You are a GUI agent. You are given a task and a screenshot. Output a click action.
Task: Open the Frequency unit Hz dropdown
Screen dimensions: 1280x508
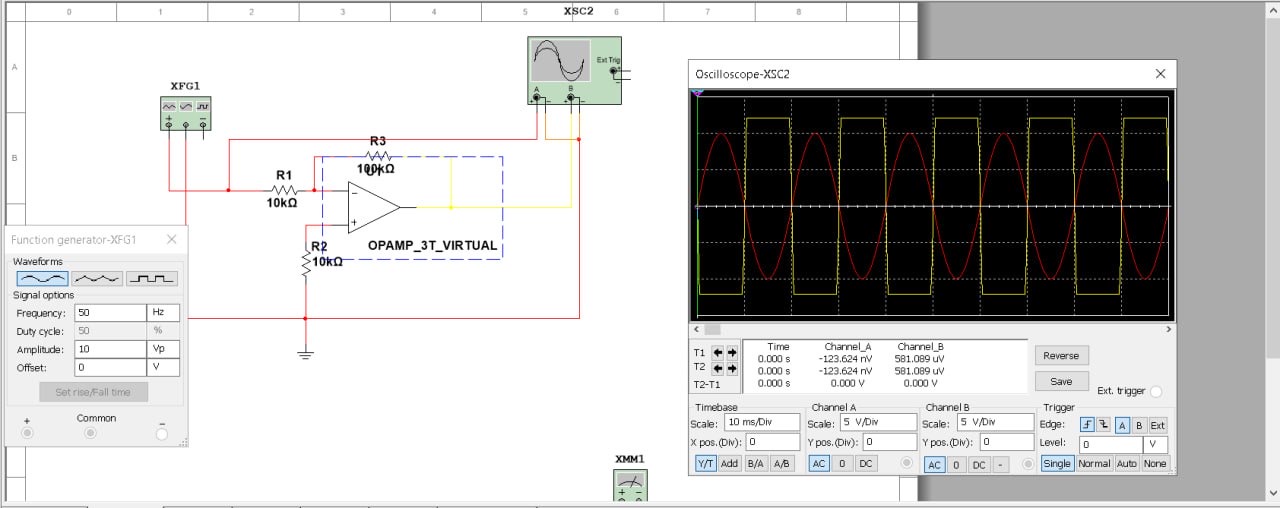(x=163, y=312)
